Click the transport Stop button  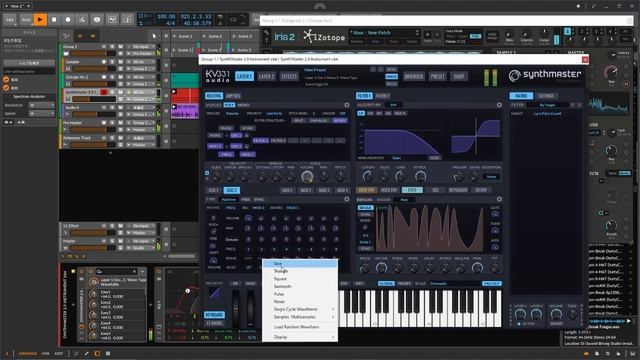click(x=54, y=20)
